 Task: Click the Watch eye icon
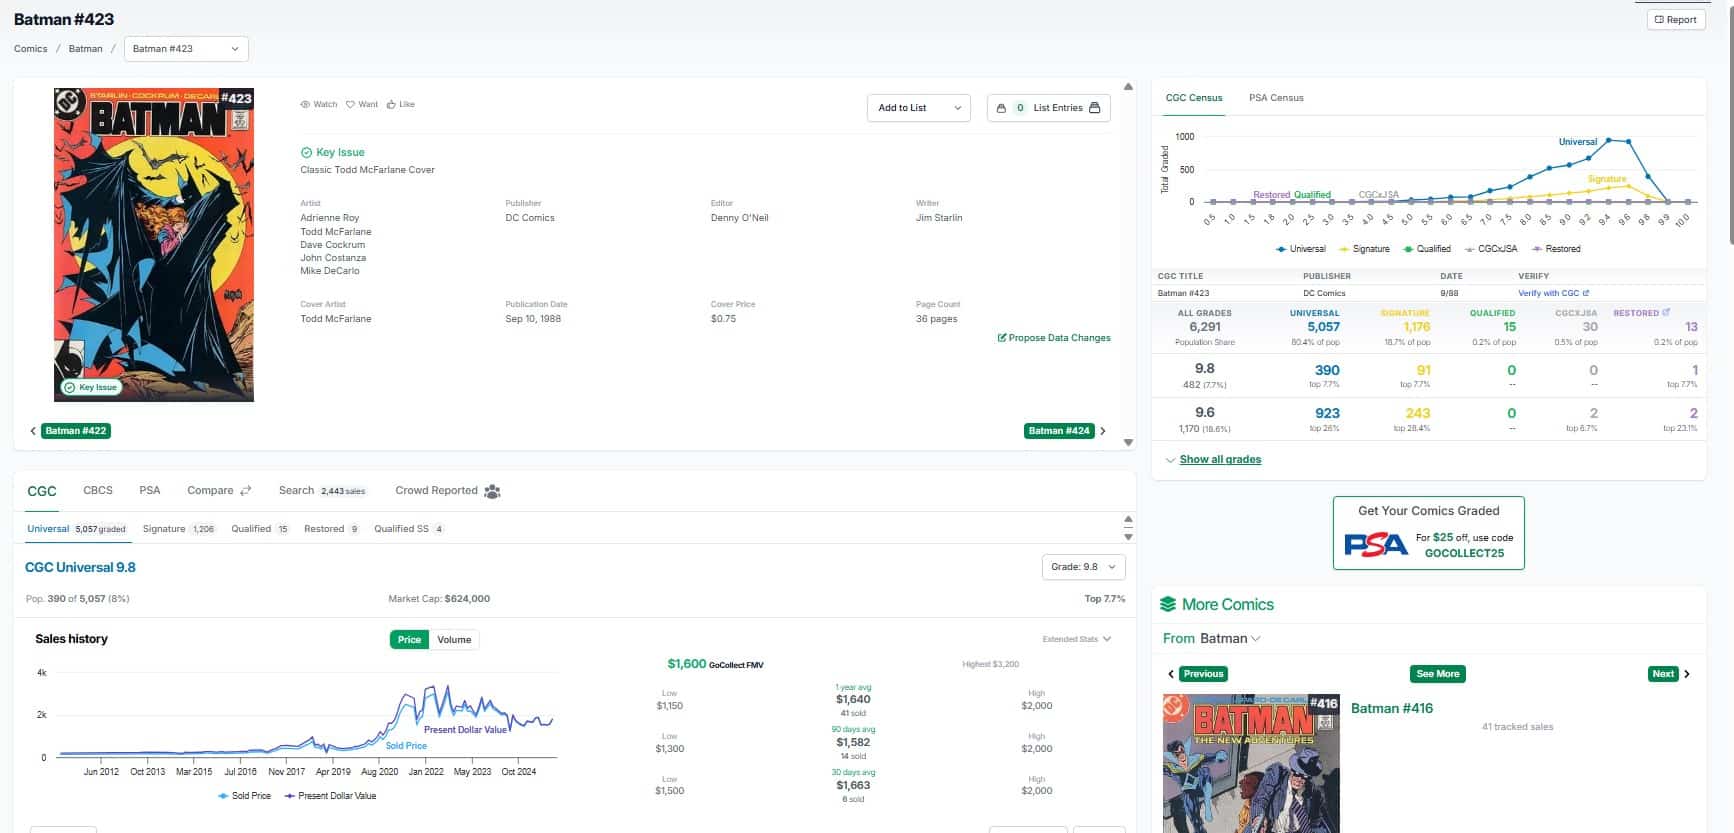(305, 104)
